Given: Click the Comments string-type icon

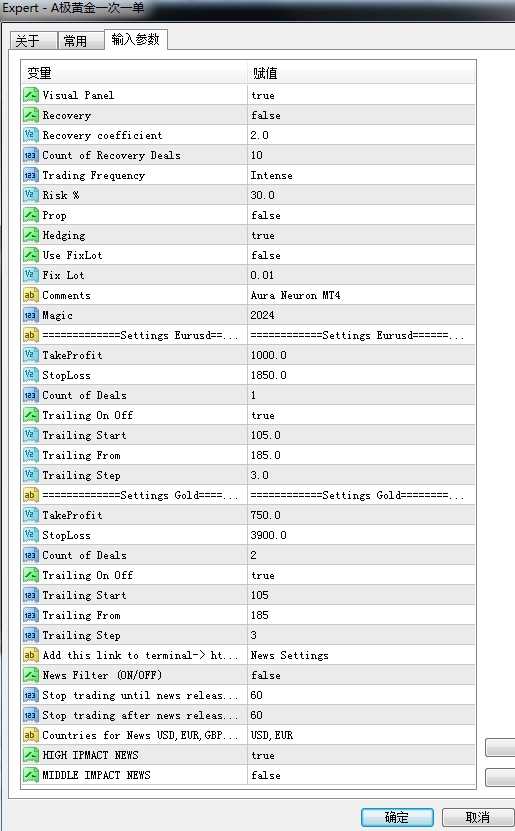Looking at the screenshot, I should 31,295.
